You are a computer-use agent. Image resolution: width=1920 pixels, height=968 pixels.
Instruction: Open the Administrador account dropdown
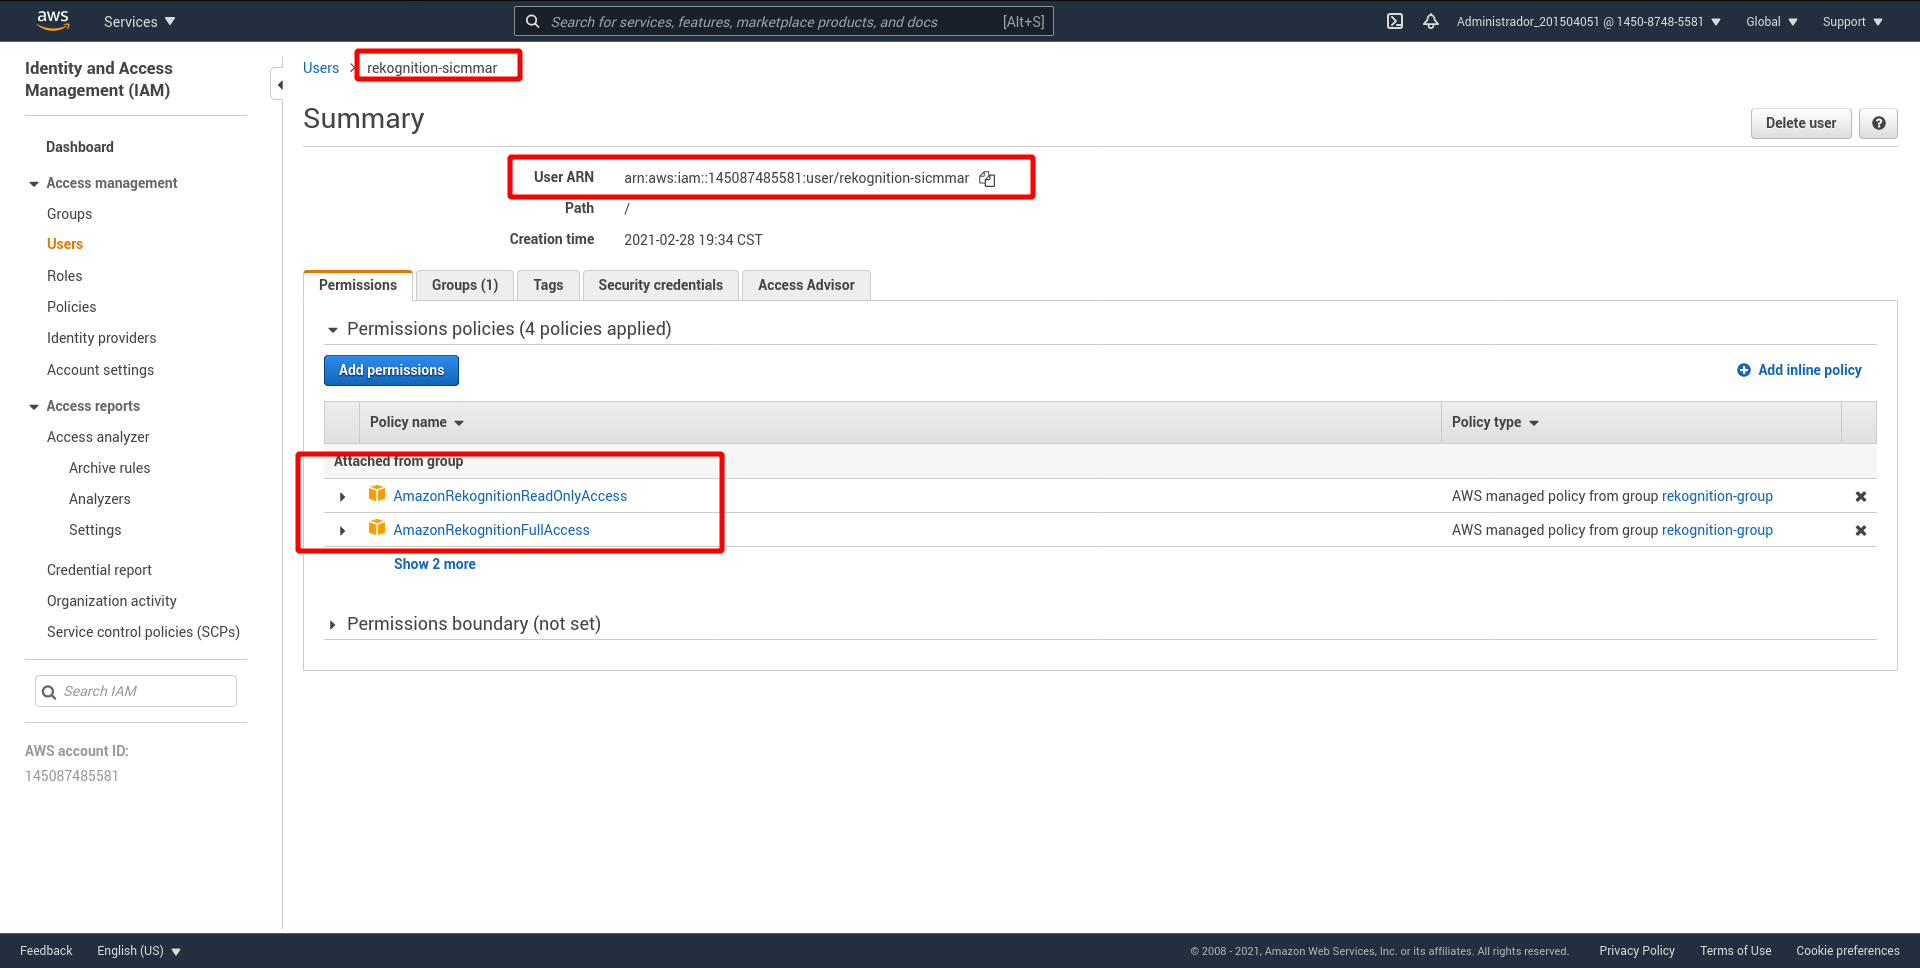pyautogui.click(x=1588, y=21)
